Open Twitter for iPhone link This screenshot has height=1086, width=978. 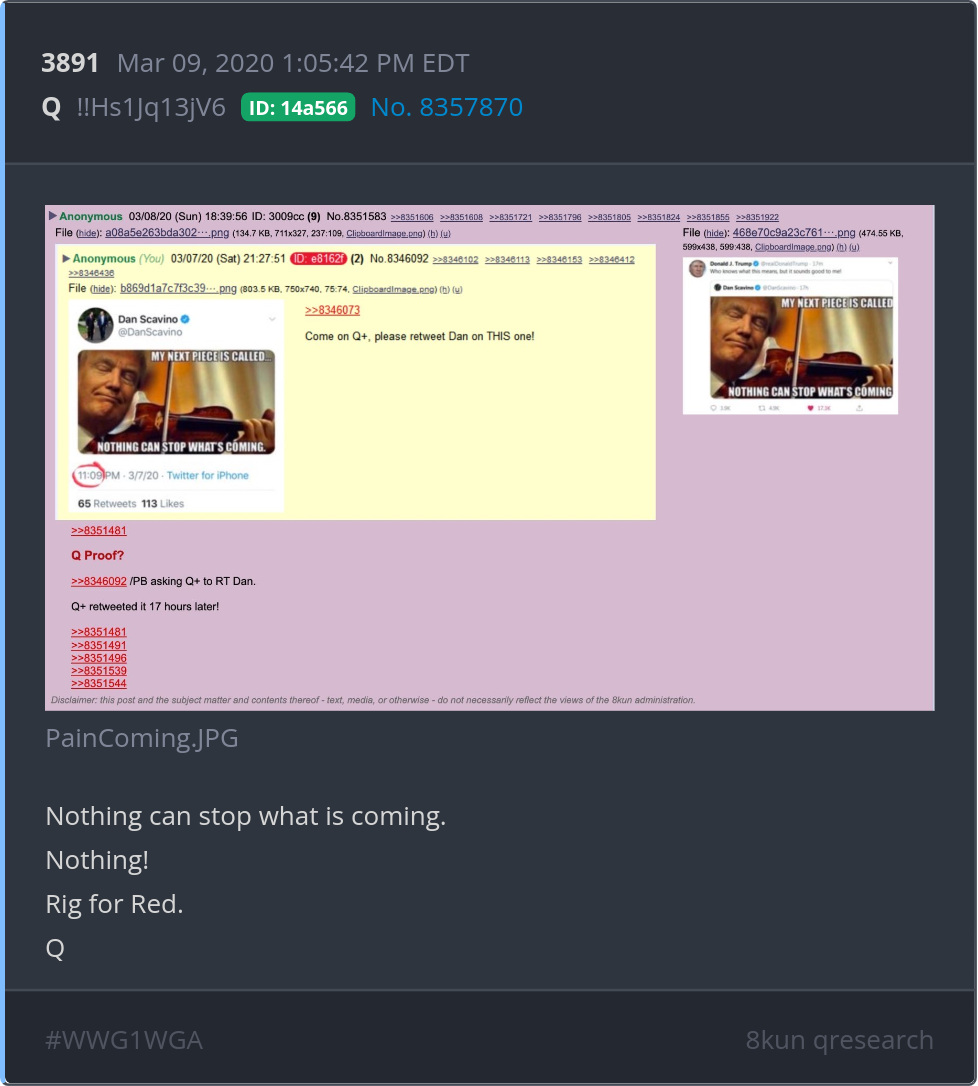(208, 475)
